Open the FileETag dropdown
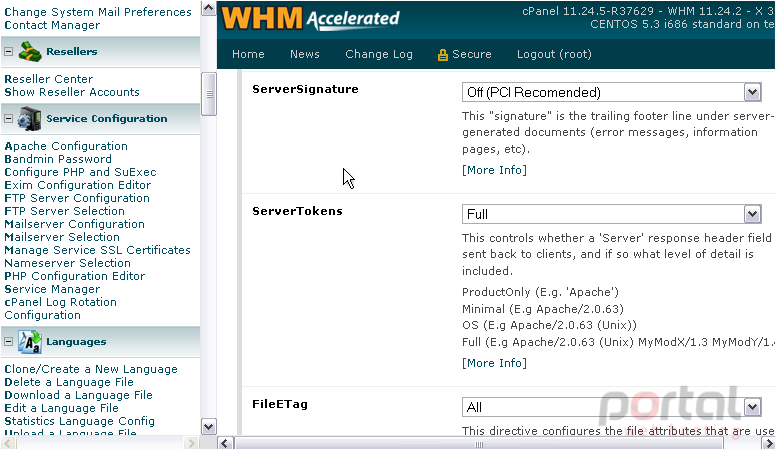 pyautogui.click(x=612, y=407)
